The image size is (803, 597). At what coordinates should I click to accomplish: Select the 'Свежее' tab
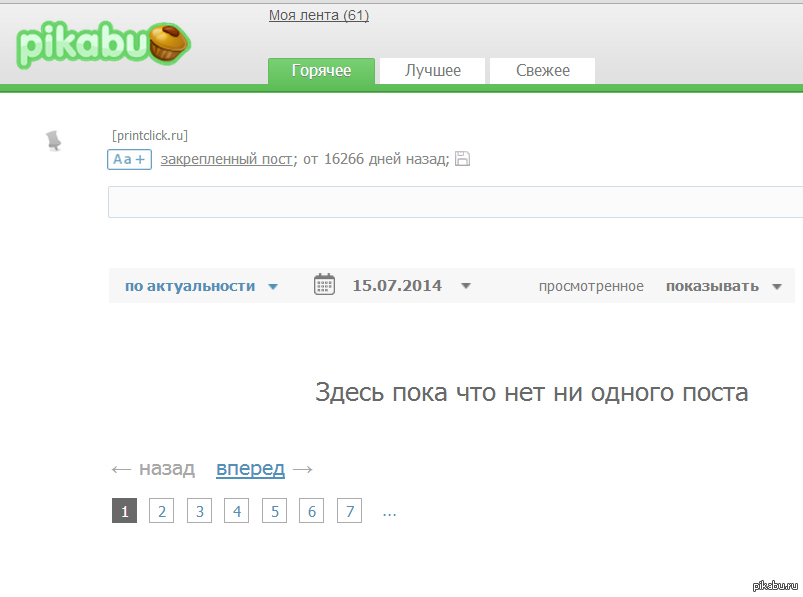543,71
